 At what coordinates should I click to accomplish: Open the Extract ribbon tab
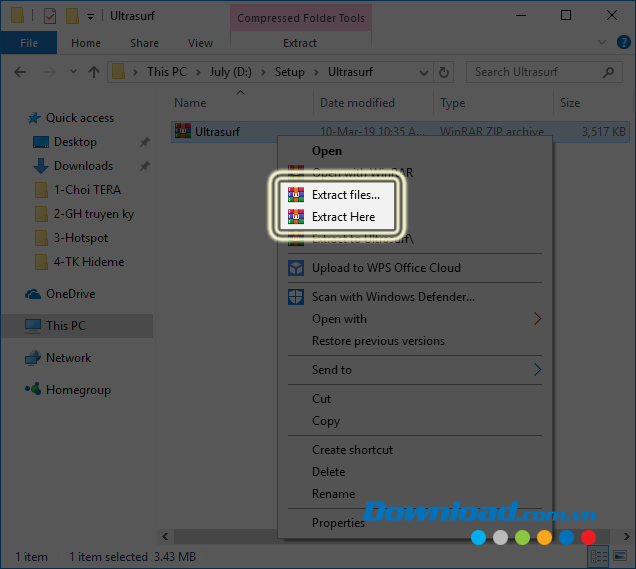300,43
